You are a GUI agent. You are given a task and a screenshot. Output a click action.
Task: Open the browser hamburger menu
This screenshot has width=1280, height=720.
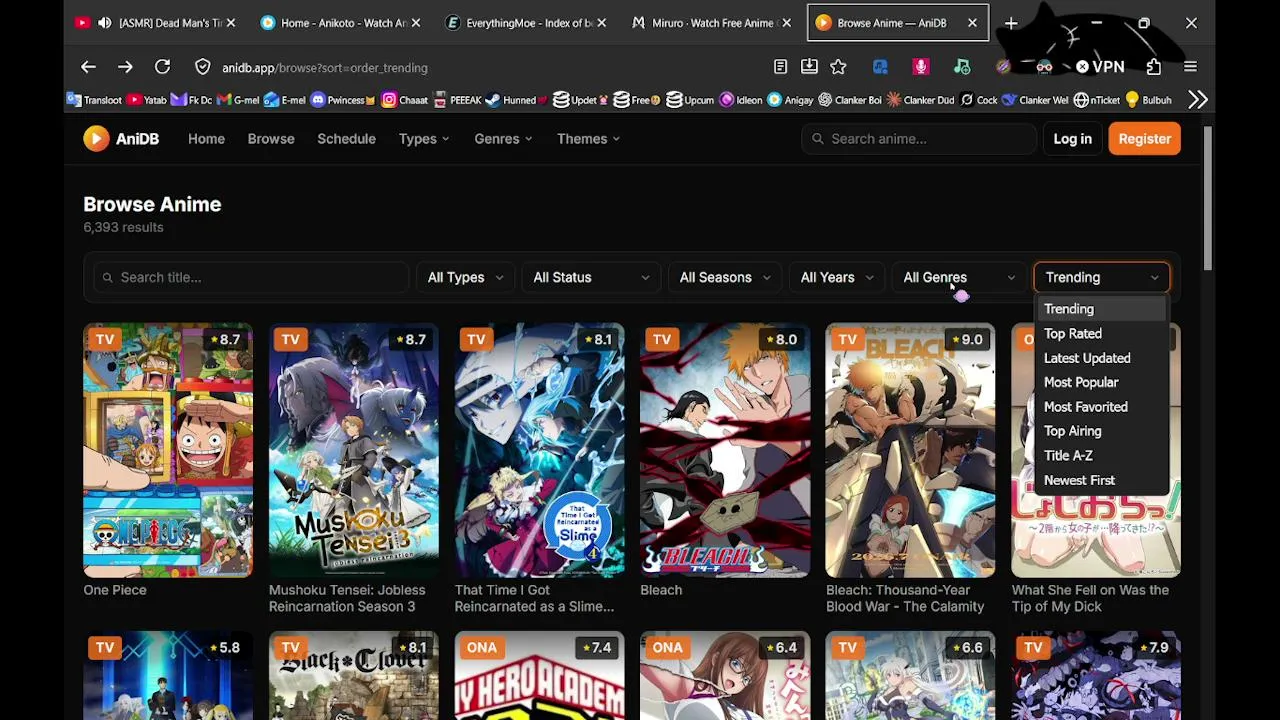point(1190,67)
